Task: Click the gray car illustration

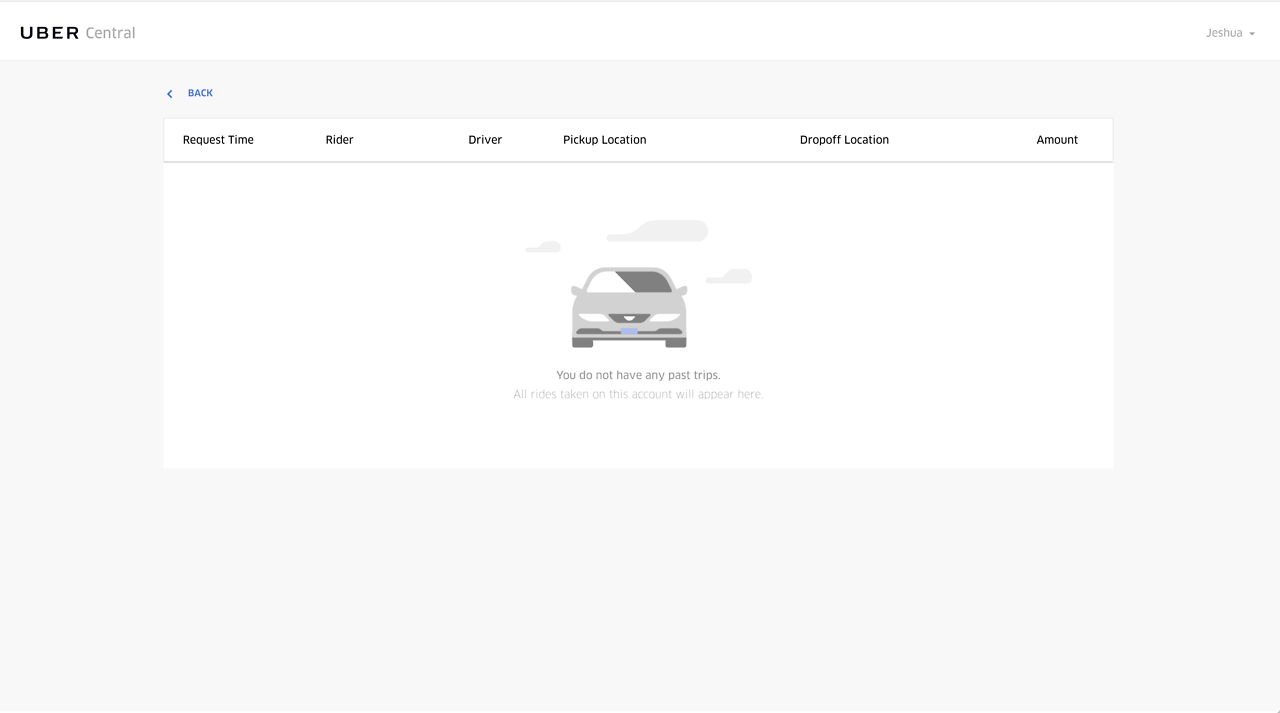Action: [629, 310]
